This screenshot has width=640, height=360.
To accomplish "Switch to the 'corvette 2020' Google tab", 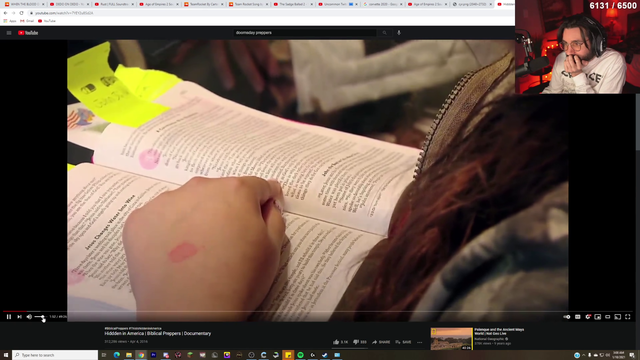I will pos(382,4).
